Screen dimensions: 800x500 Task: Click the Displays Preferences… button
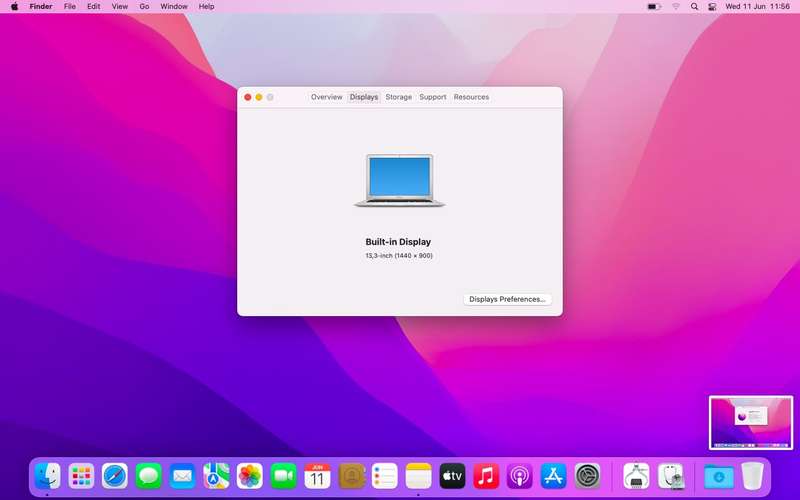coord(507,299)
